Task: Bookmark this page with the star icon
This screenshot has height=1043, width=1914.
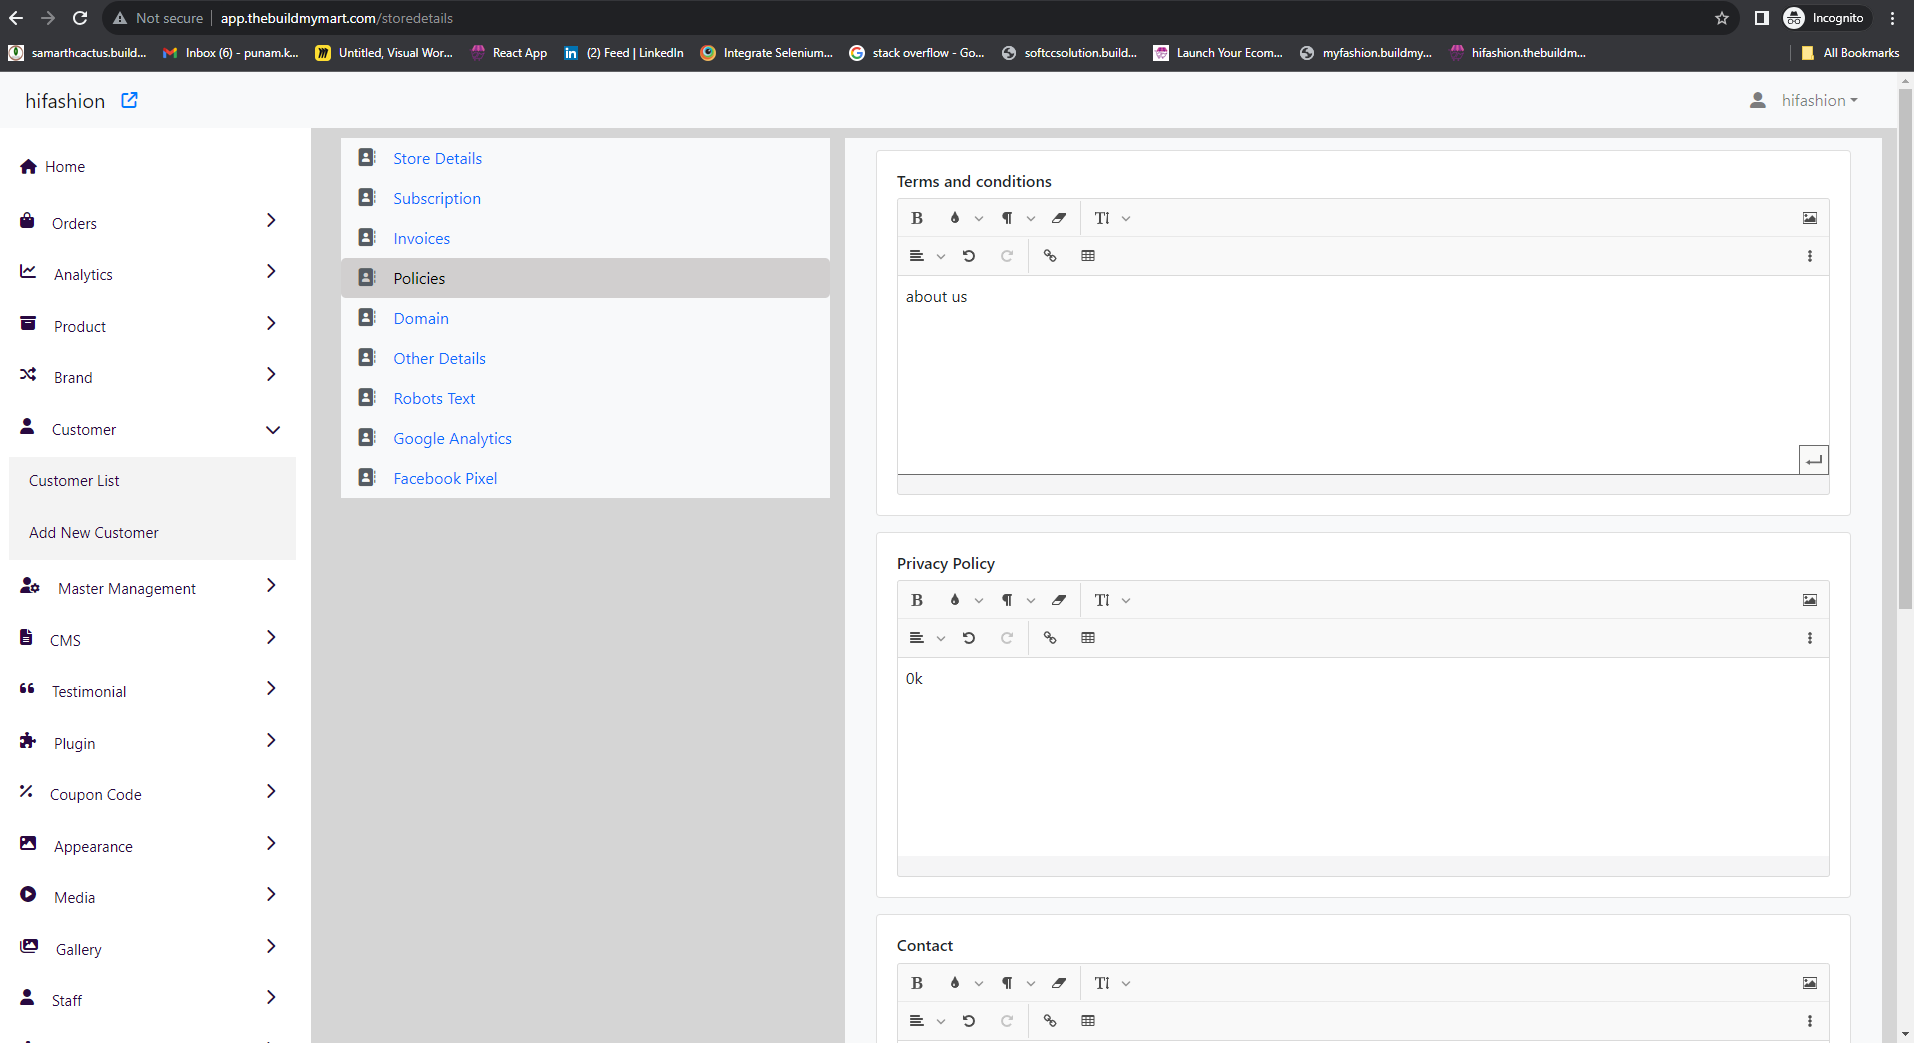Action: pyautogui.click(x=1722, y=18)
